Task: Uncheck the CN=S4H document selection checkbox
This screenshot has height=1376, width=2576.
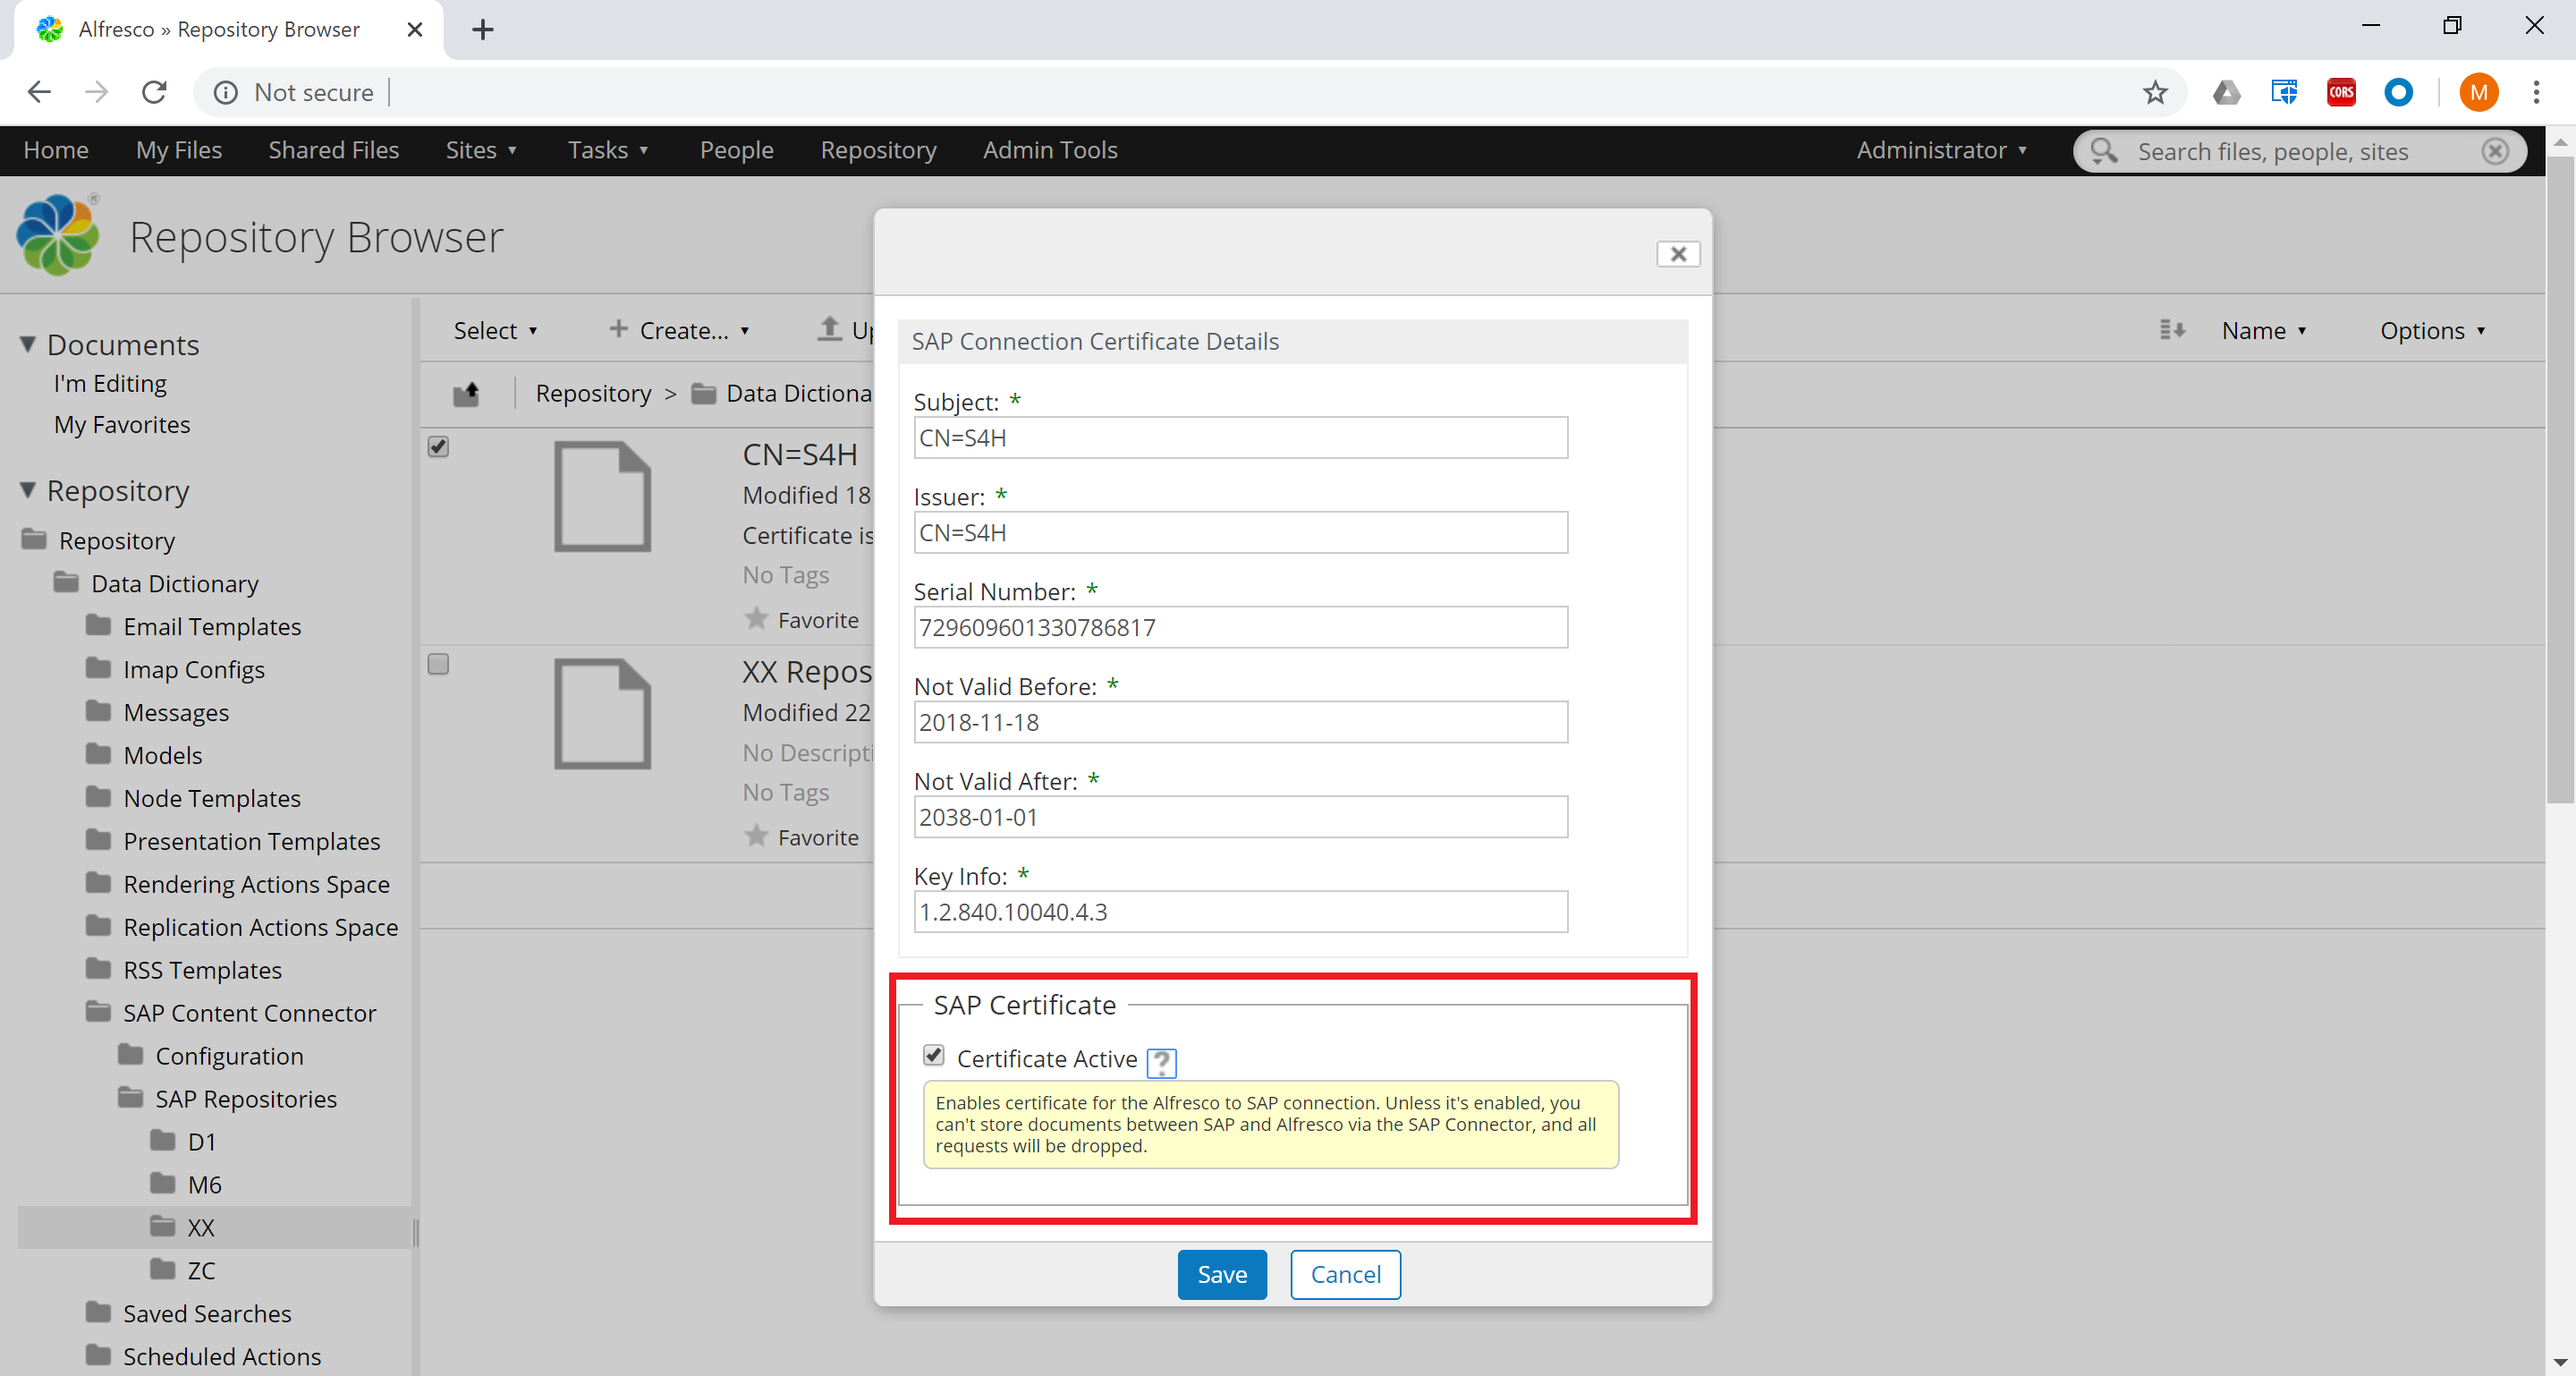Action: [437, 447]
